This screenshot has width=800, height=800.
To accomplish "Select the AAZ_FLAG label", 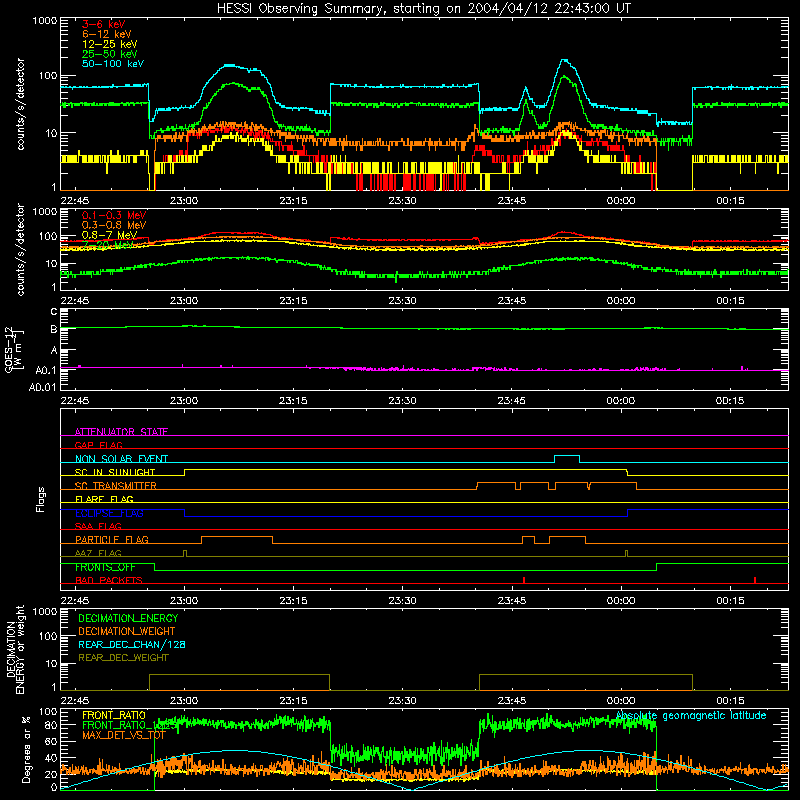I will pyautogui.click(x=98, y=553).
